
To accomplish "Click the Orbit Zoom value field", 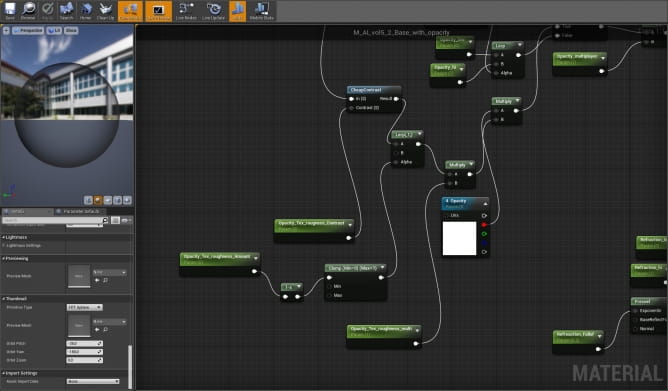I will point(84,360).
